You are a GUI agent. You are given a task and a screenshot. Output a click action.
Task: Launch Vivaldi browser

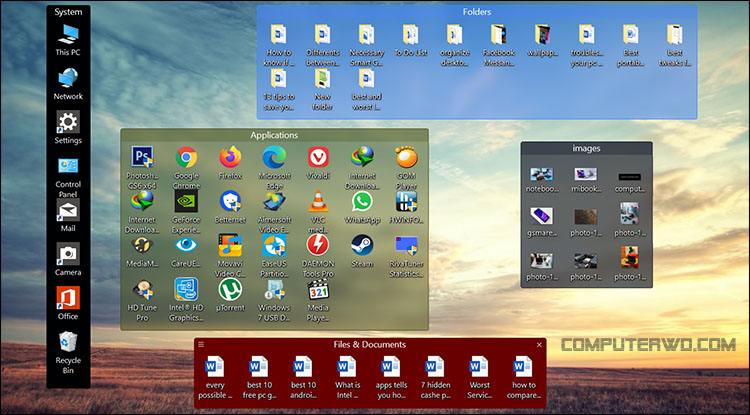[318, 157]
